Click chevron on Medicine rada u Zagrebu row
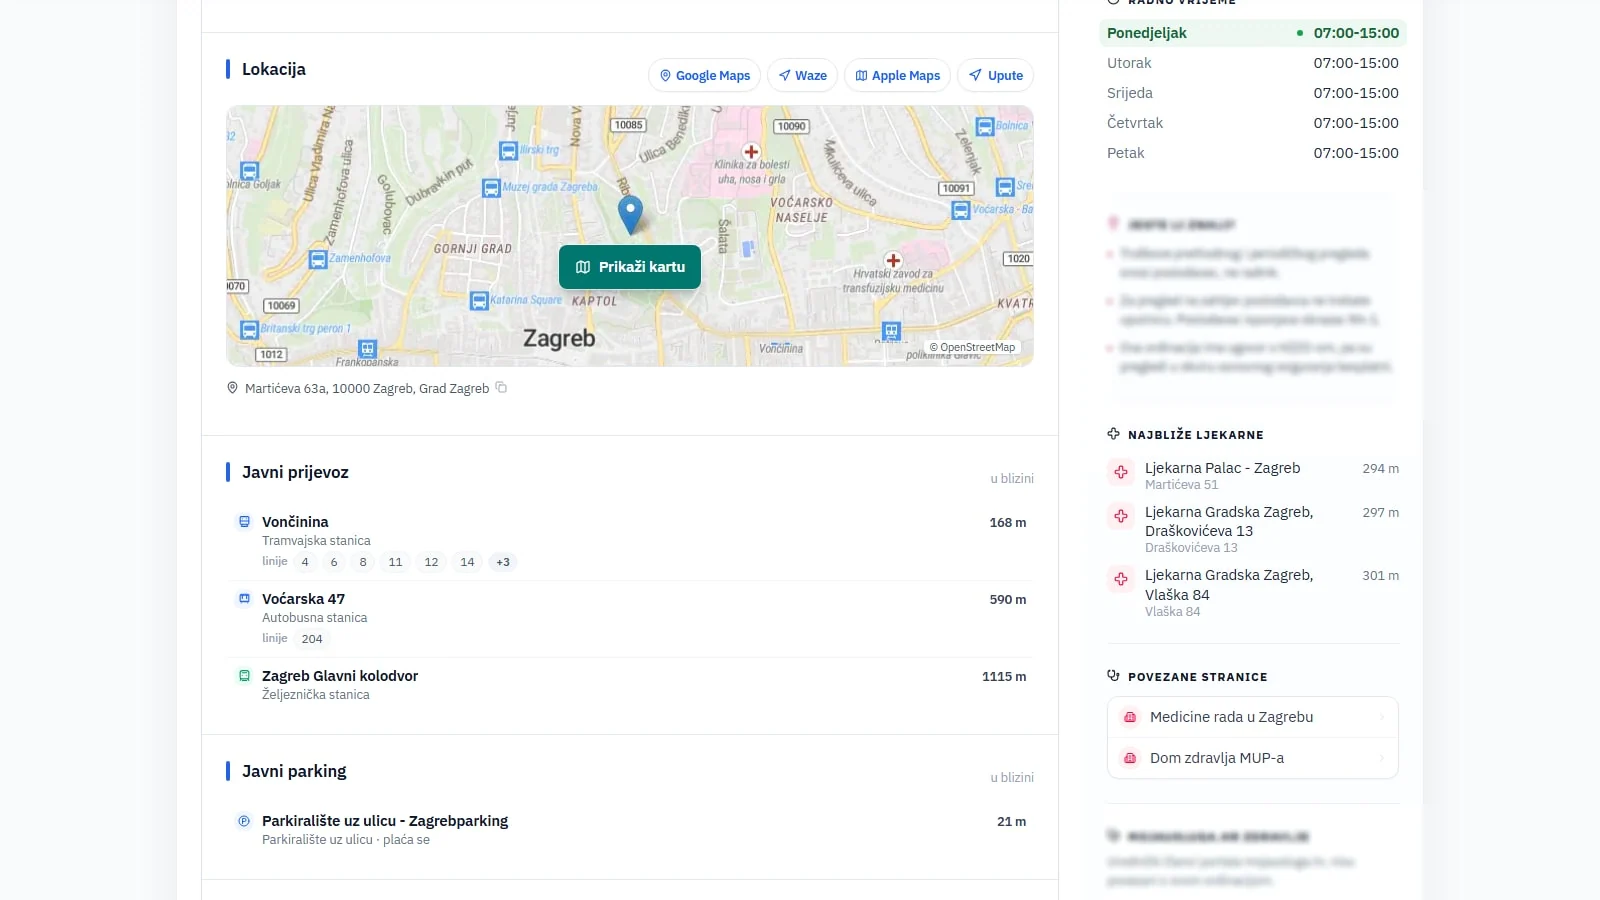The height and width of the screenshot is (900, 1600). [1383, 717]
